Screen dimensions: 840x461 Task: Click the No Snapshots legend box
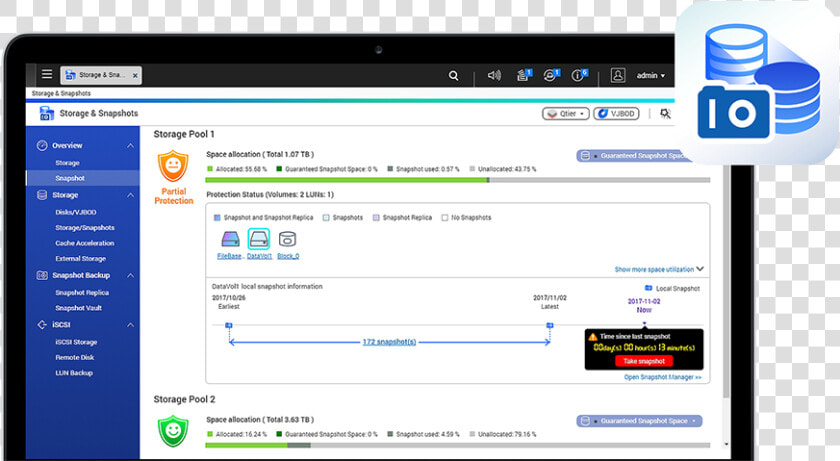(445, 218)
